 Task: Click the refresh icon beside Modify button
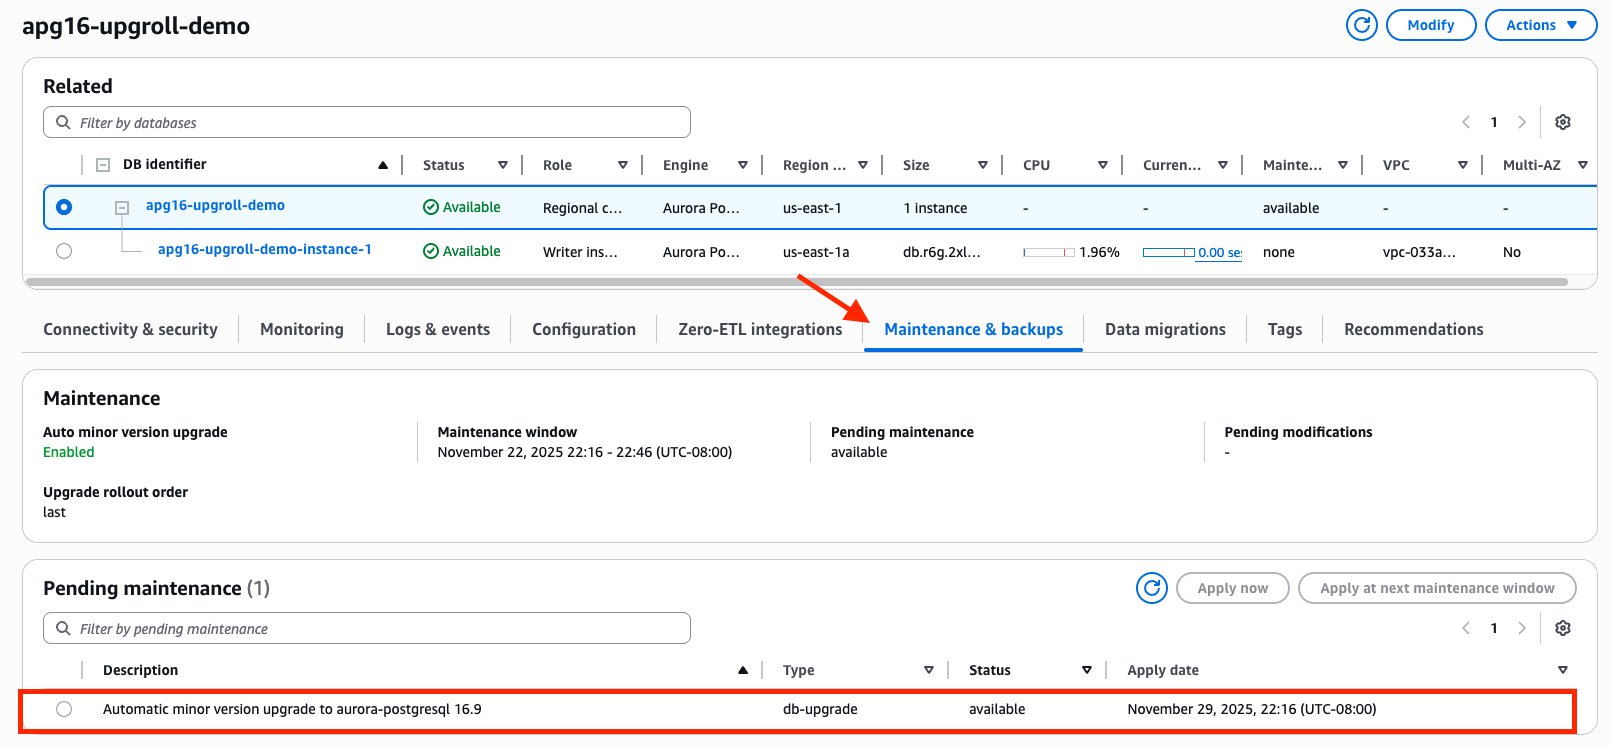point(1361,25)
